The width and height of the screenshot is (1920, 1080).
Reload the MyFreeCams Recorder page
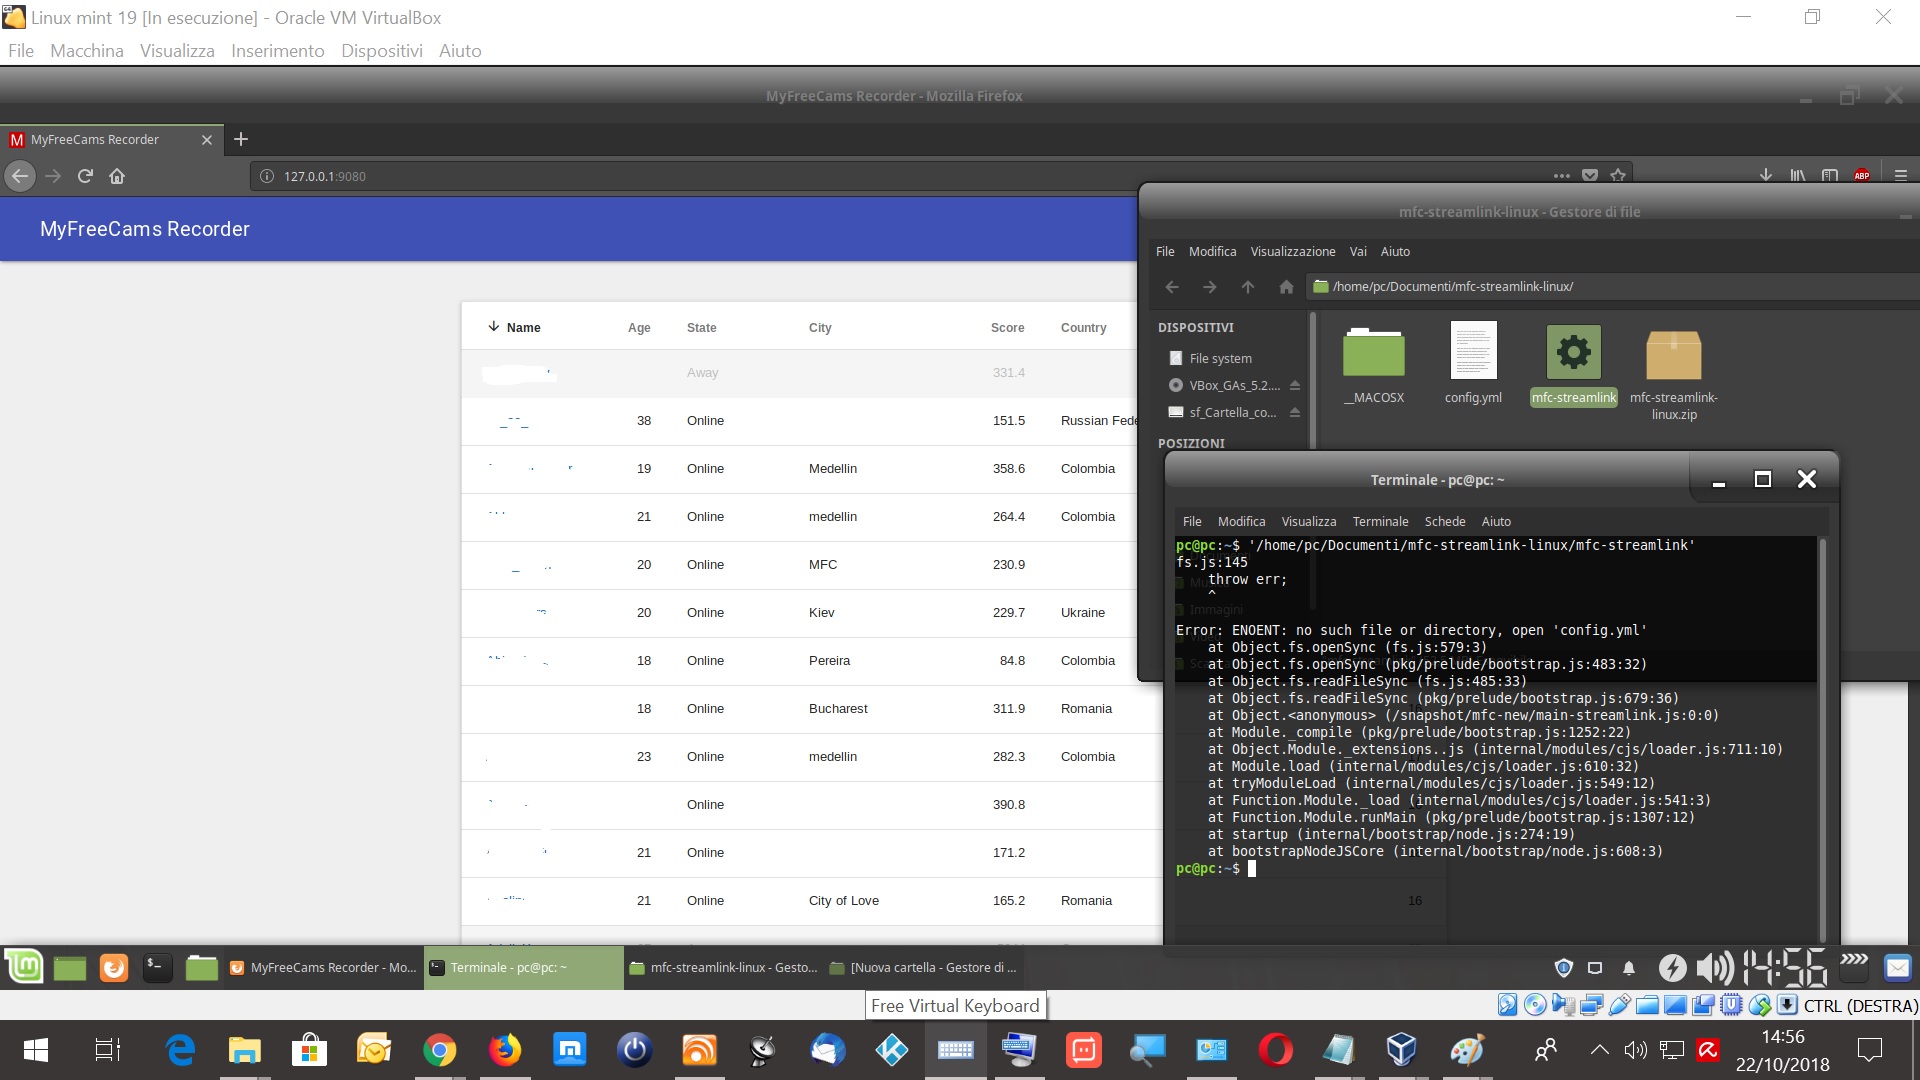click(85, 176)
